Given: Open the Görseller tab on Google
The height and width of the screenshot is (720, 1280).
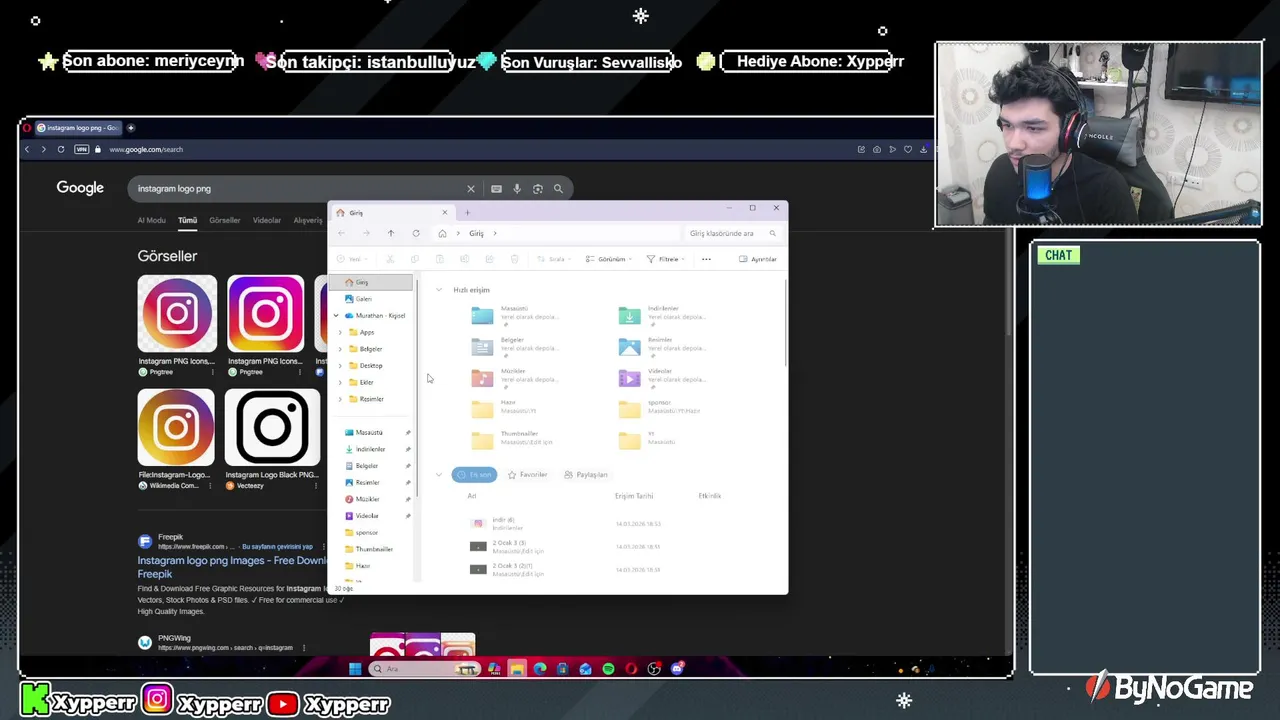Looking at the screenshot, I should (x=225, y=220).
